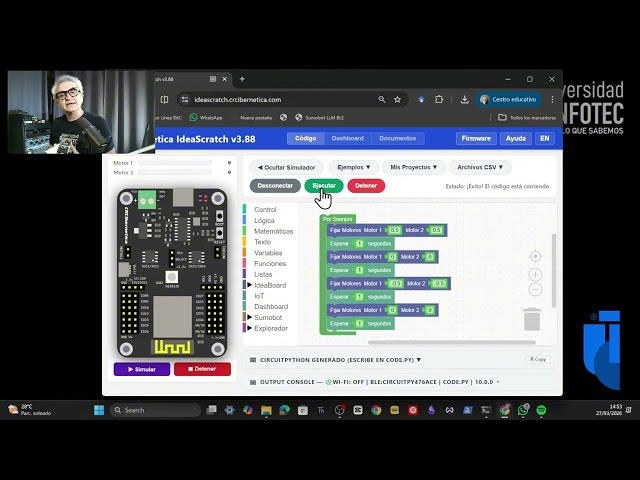Image resolution: width=640 pixels, height=480 pixels.
Task: Click the Motor 1 level bar
Action: pos(175,163)
